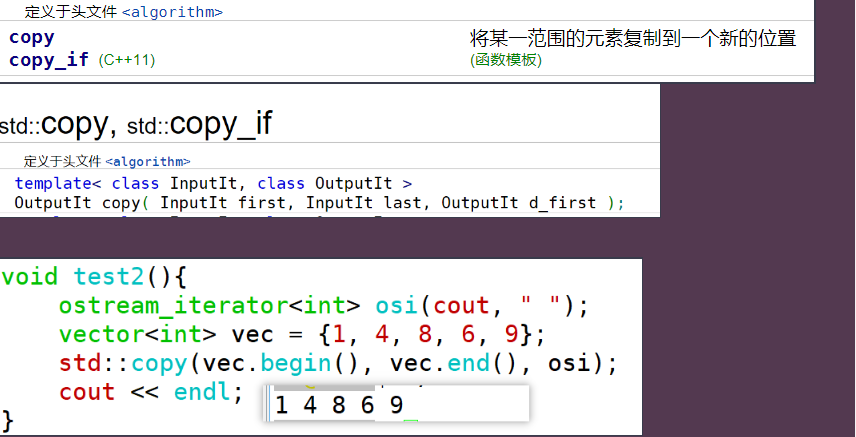Click the <algorithm> link under std::copy heading
856x437 pixels.
pyautogui.click(x=148, y=161)
